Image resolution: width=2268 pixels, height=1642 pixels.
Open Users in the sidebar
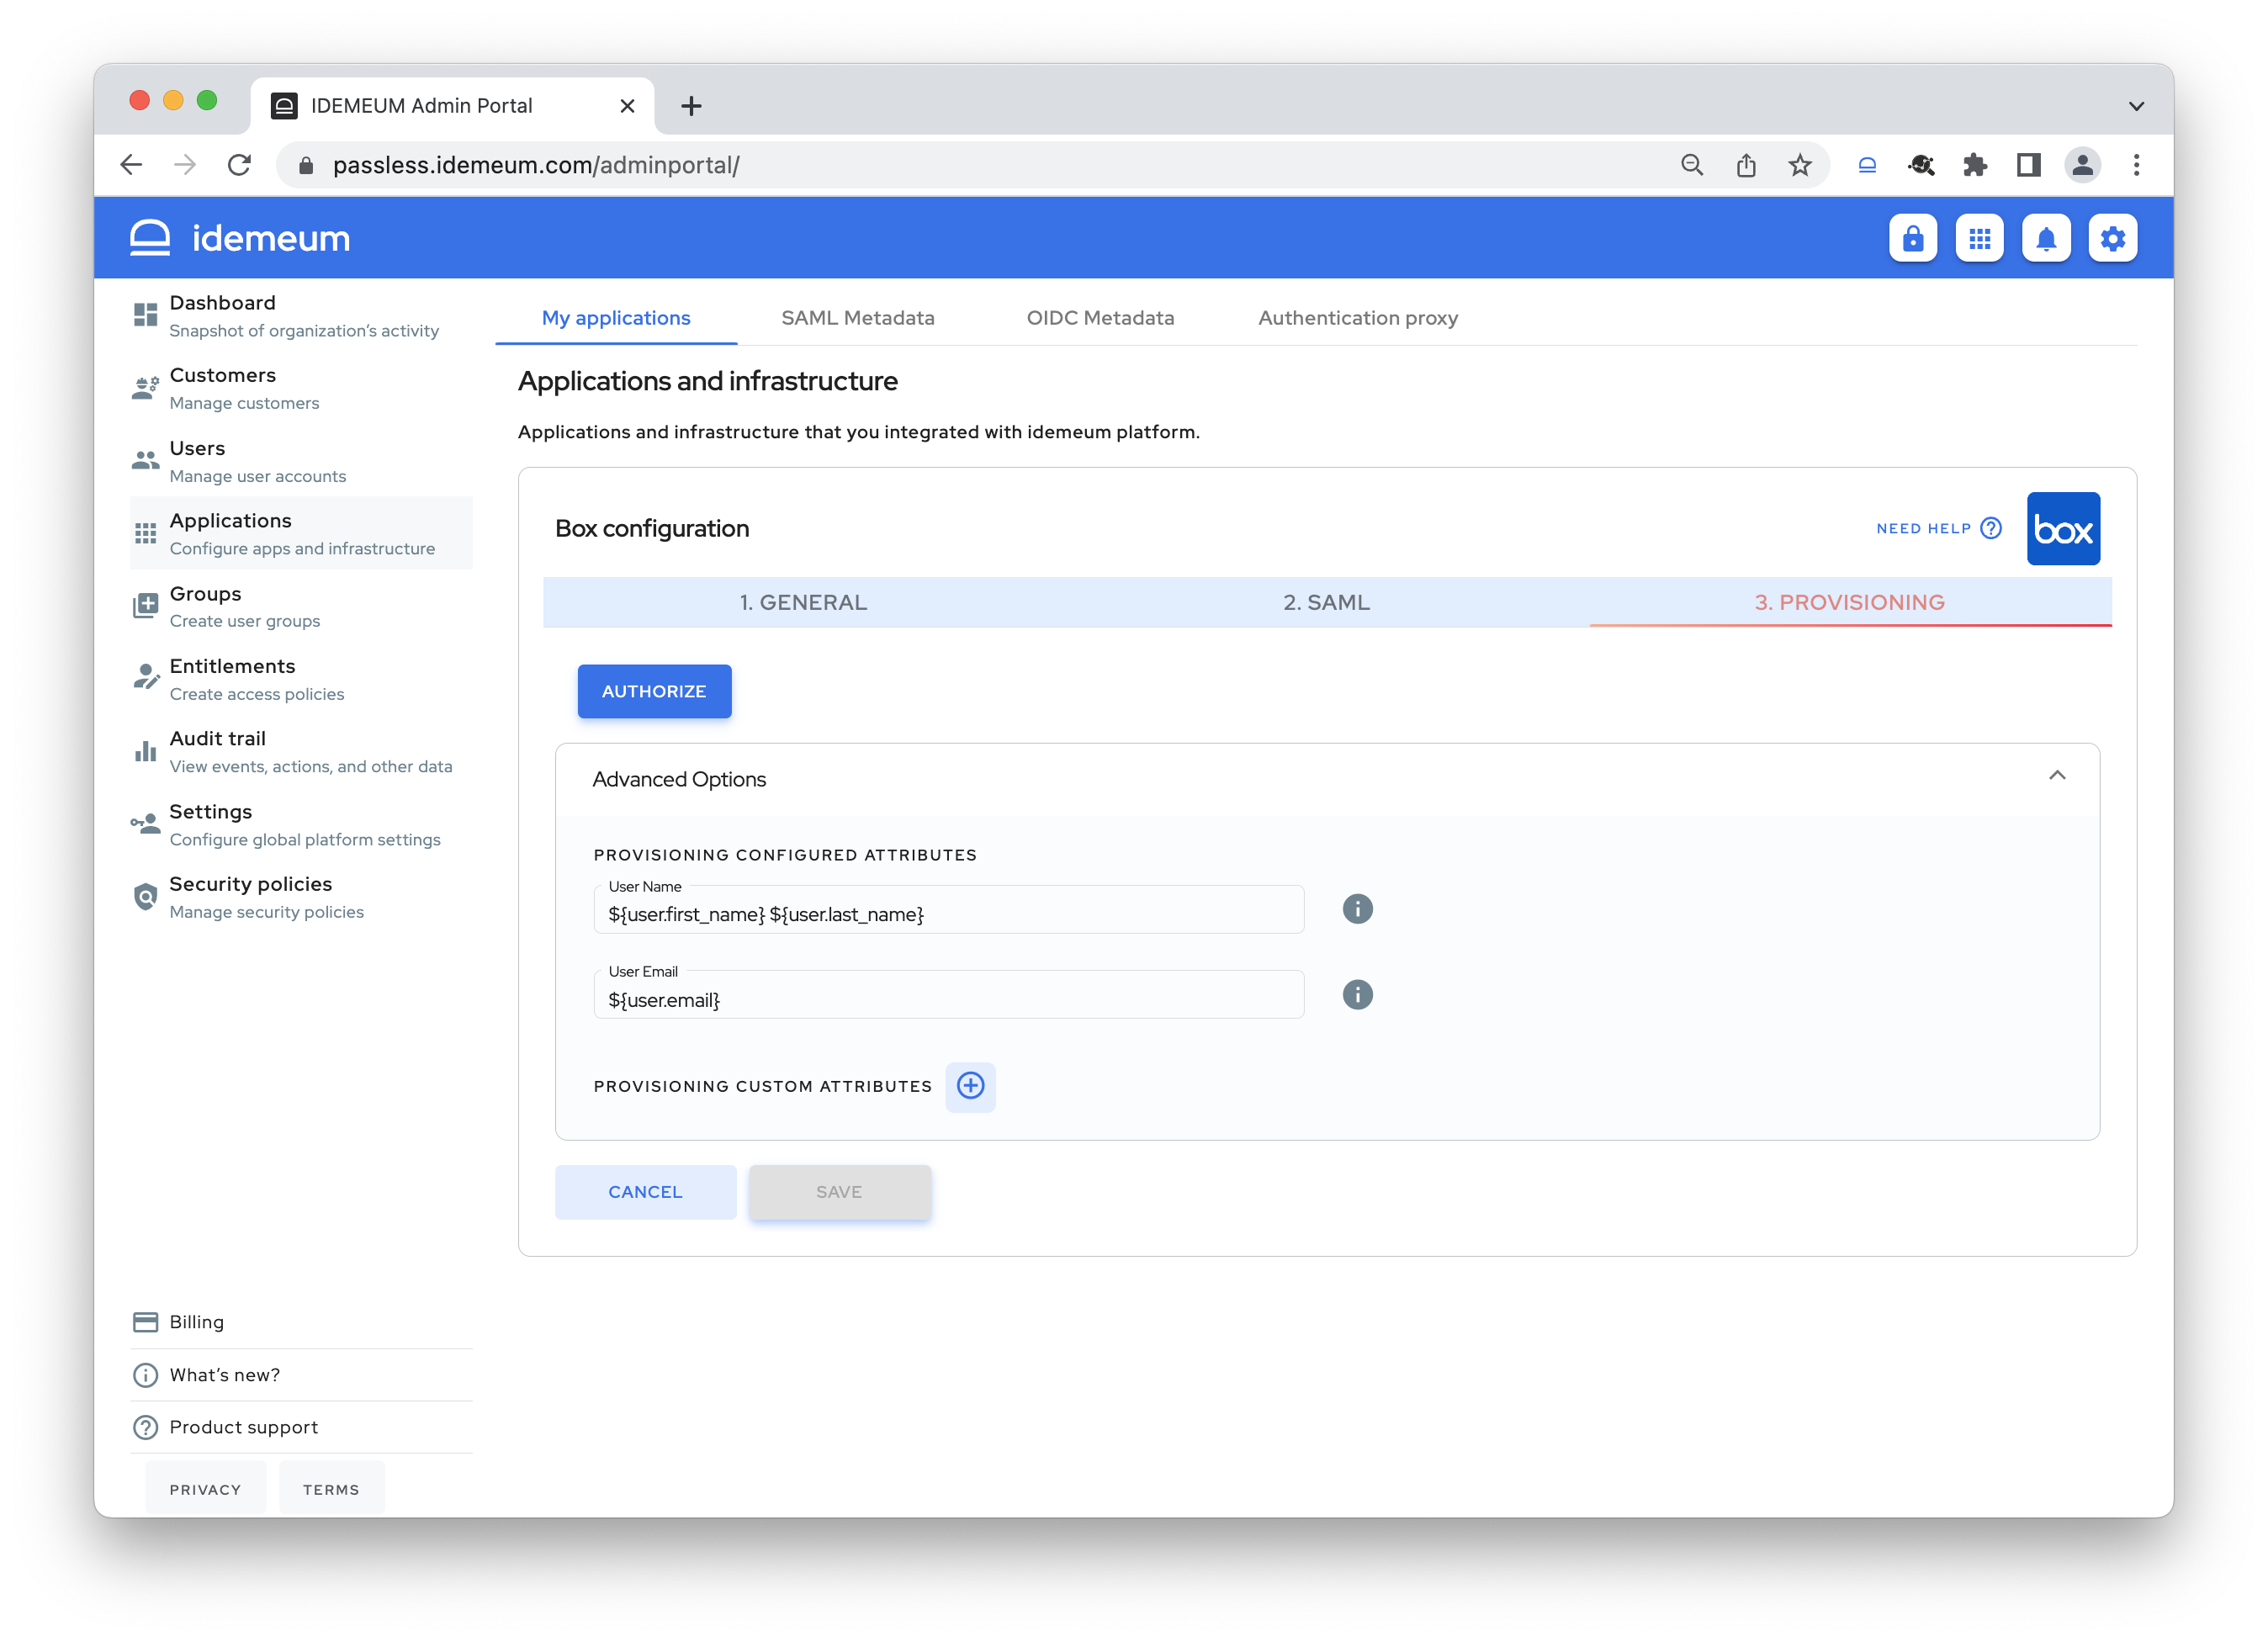[x=301, y=461]
